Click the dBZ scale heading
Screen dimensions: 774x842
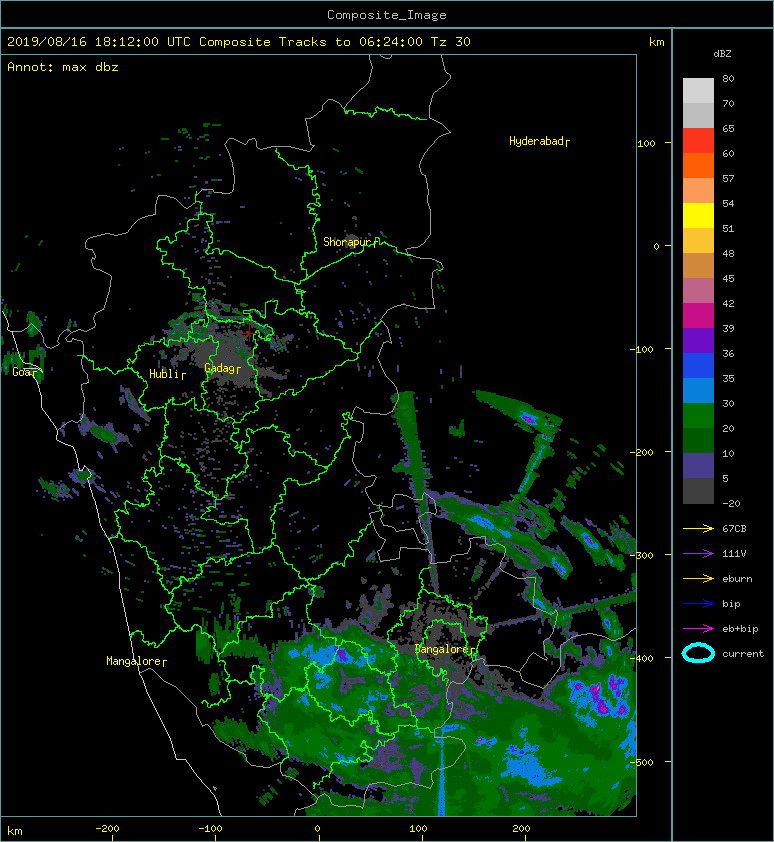click(x=722, y=54)
